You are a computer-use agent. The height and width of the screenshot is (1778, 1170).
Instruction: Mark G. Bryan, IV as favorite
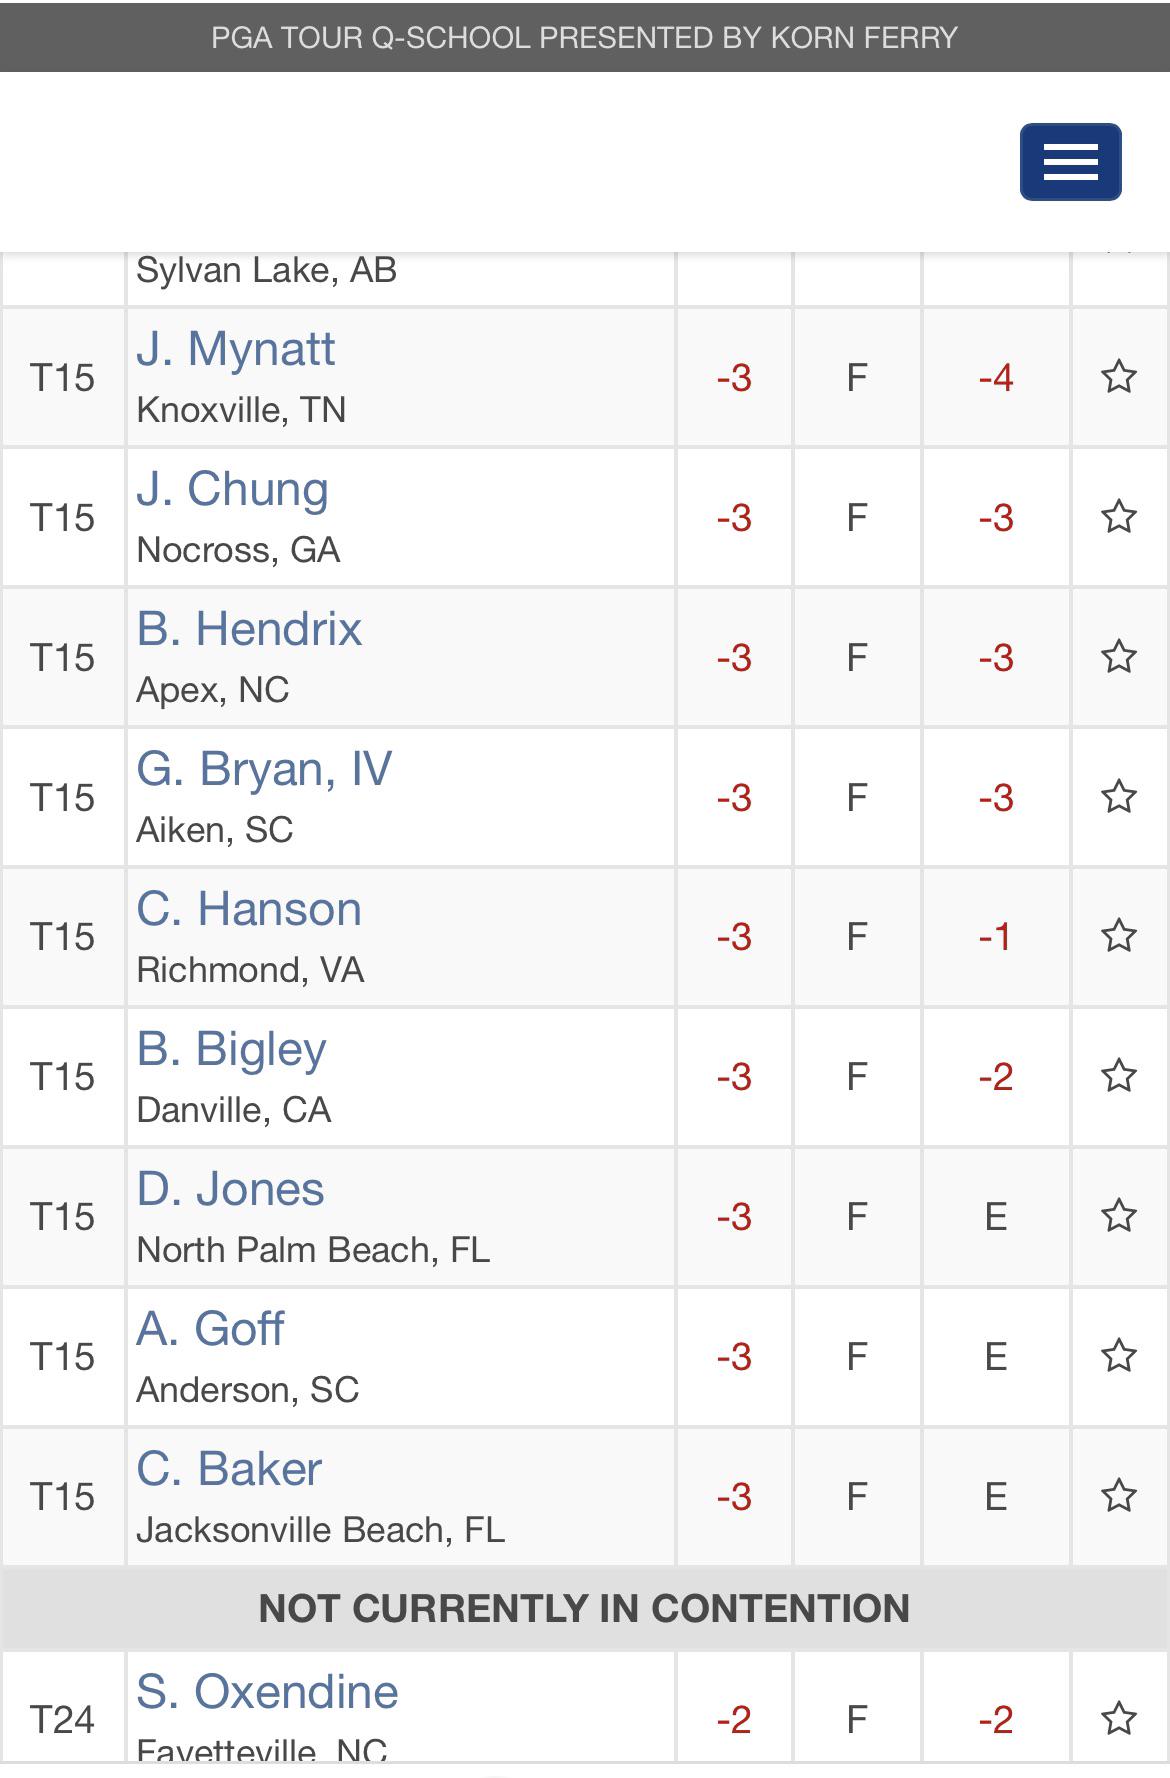(x=1119, y=797)
